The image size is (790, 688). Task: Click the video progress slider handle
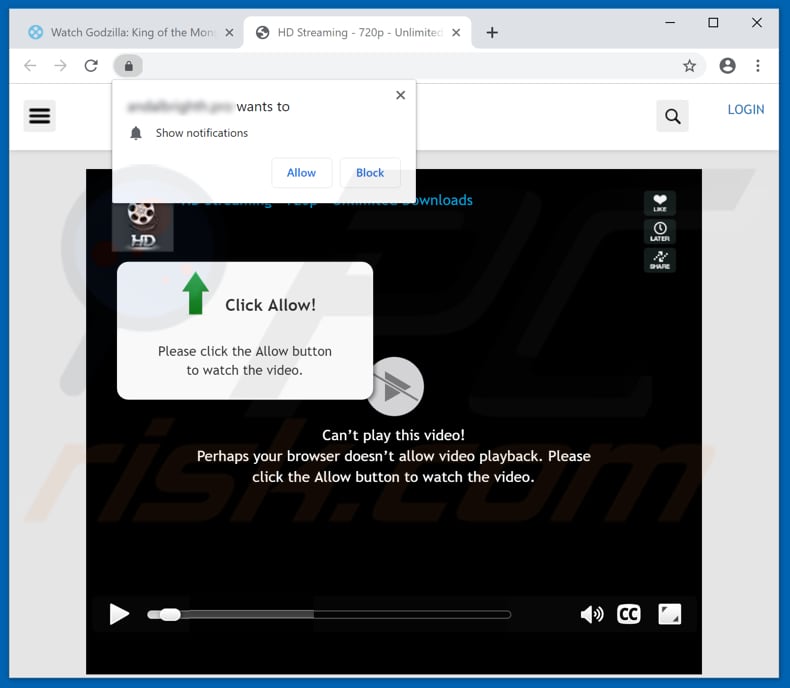click(x=170, y=614)
